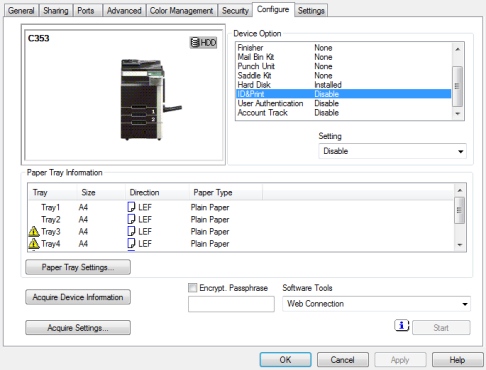This screenshot has height=370, width=486.
Task: Click the Acquire Settings button
Action: pos(78,328)
